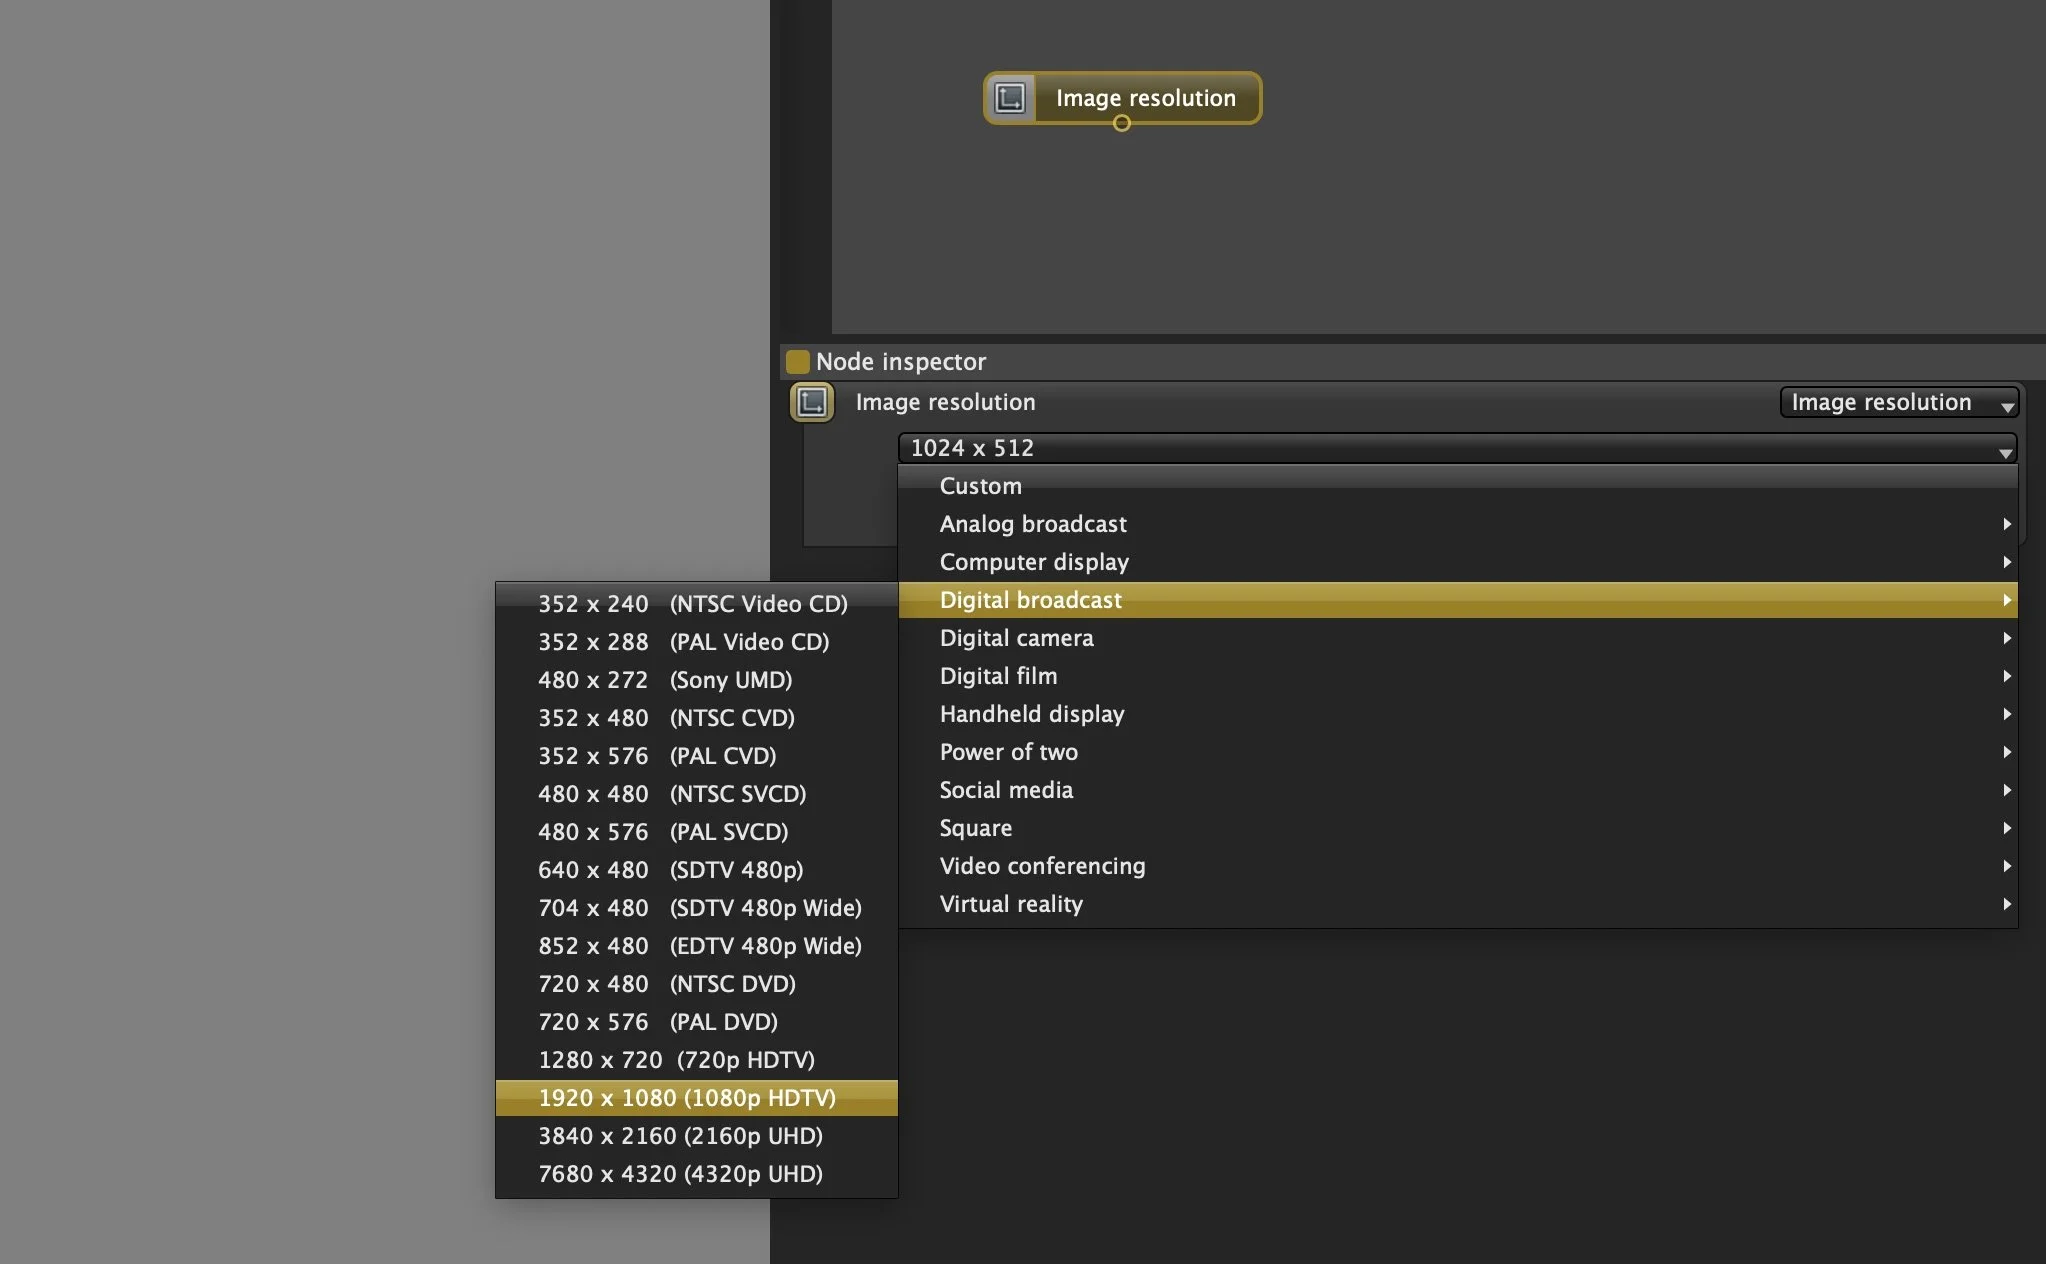Click the Image resolution node icon in graph
The image size is (2046, 1264).
(1010, 98)
